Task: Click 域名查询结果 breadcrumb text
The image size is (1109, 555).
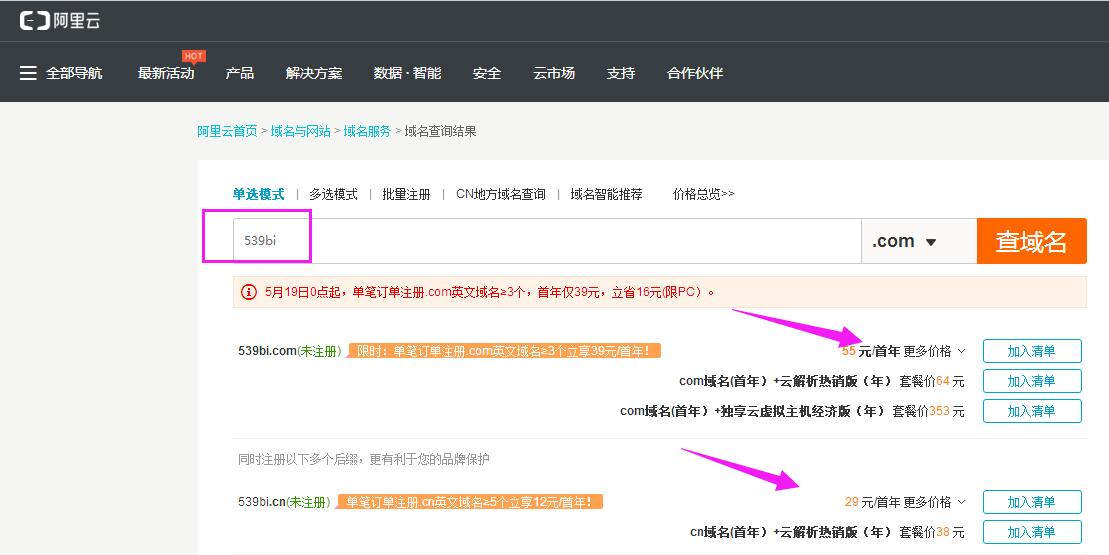Action: coord(440,131)
